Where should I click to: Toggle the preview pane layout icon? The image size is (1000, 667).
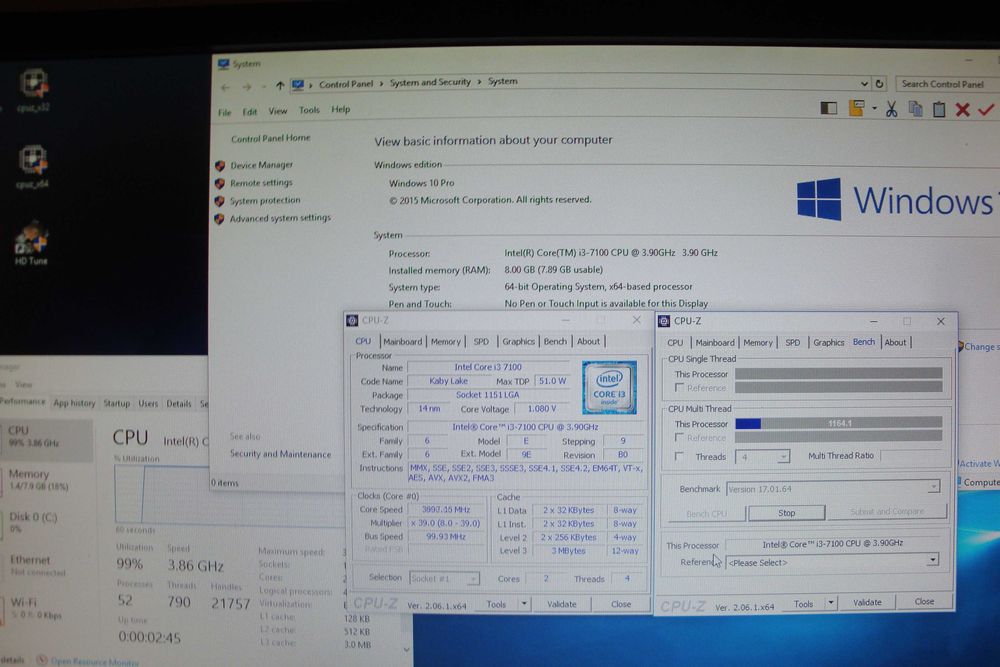coord(828,108)
